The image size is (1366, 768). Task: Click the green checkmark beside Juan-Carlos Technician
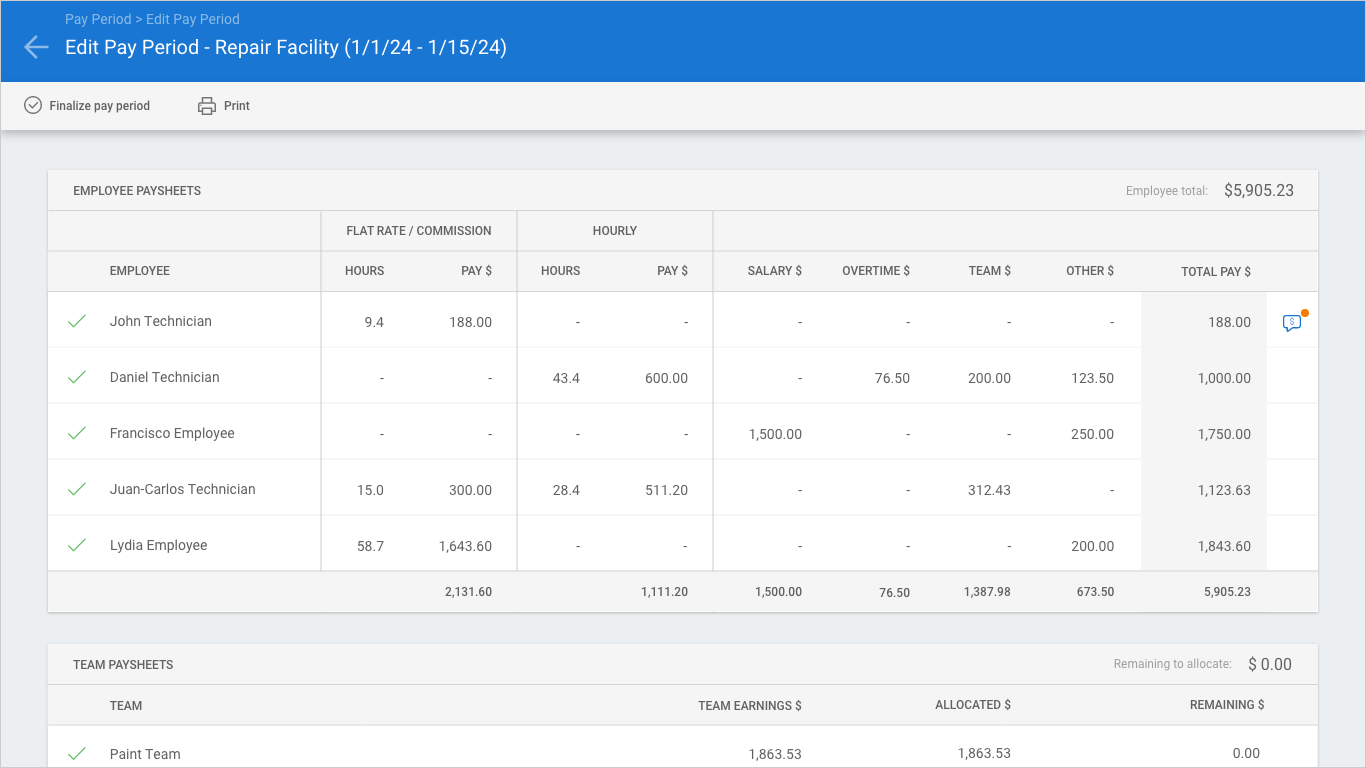click(x=76, y=489)
